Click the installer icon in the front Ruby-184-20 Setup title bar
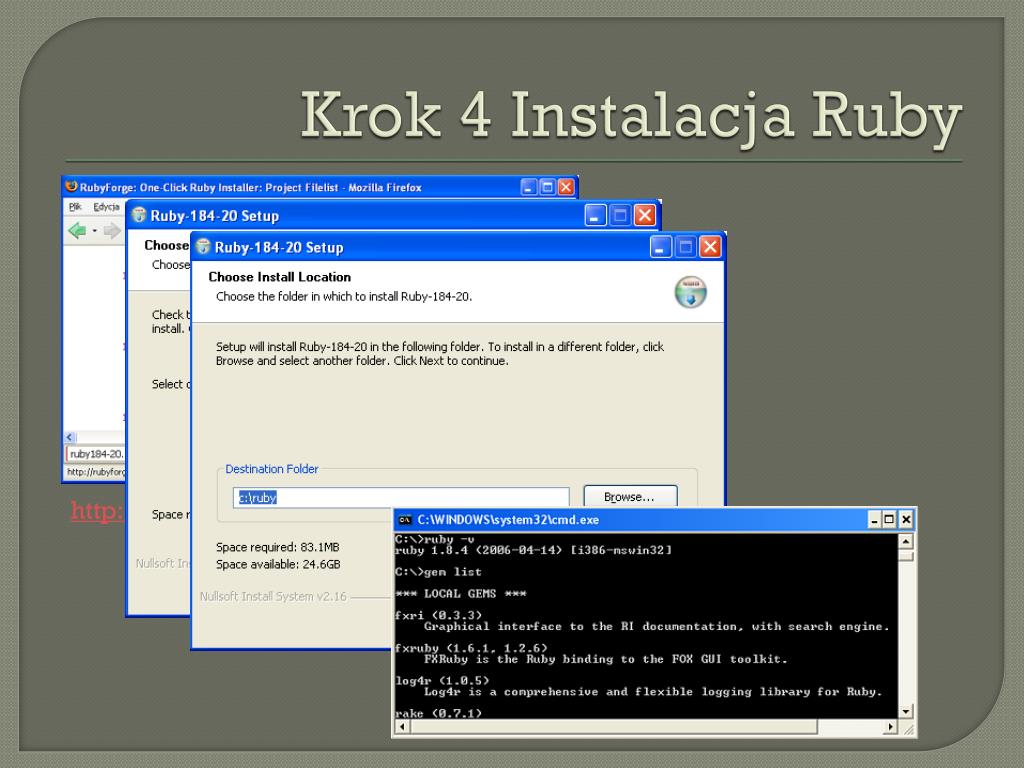1024x768 pixels. click(203, 247)
